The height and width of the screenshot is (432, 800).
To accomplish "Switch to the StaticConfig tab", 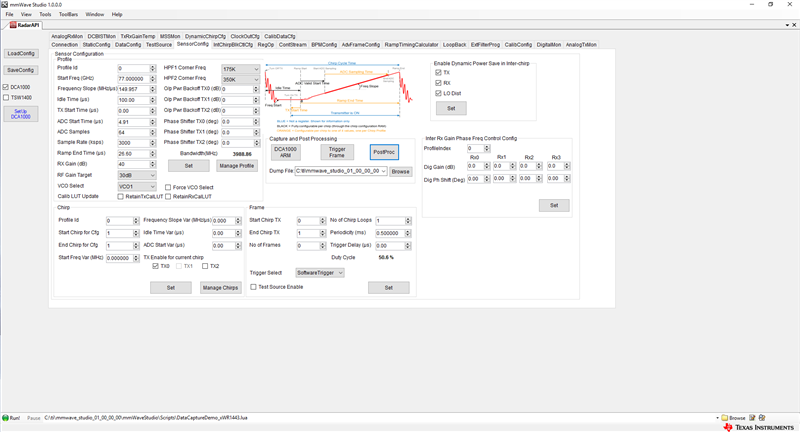I will [96, 45].
